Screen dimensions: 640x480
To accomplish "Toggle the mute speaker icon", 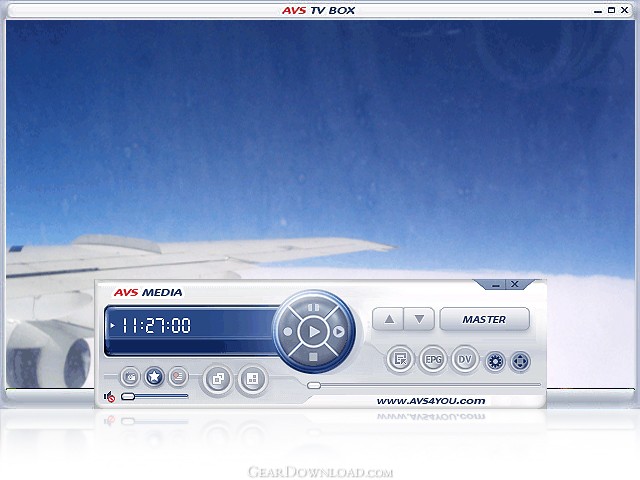I will pos(109,396).
